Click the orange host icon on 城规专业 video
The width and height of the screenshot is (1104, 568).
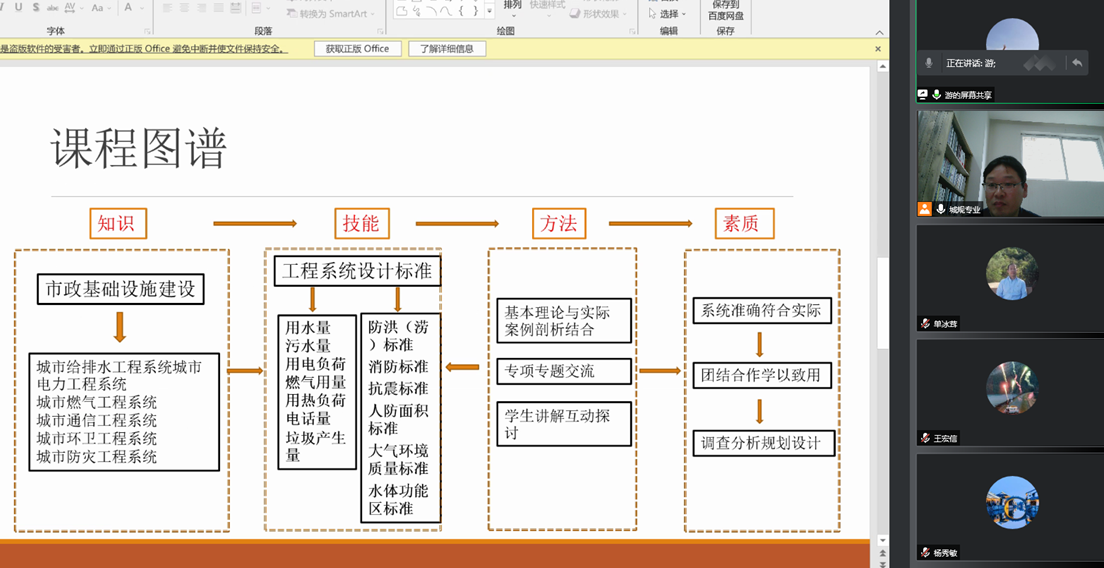tap(925, 209)
